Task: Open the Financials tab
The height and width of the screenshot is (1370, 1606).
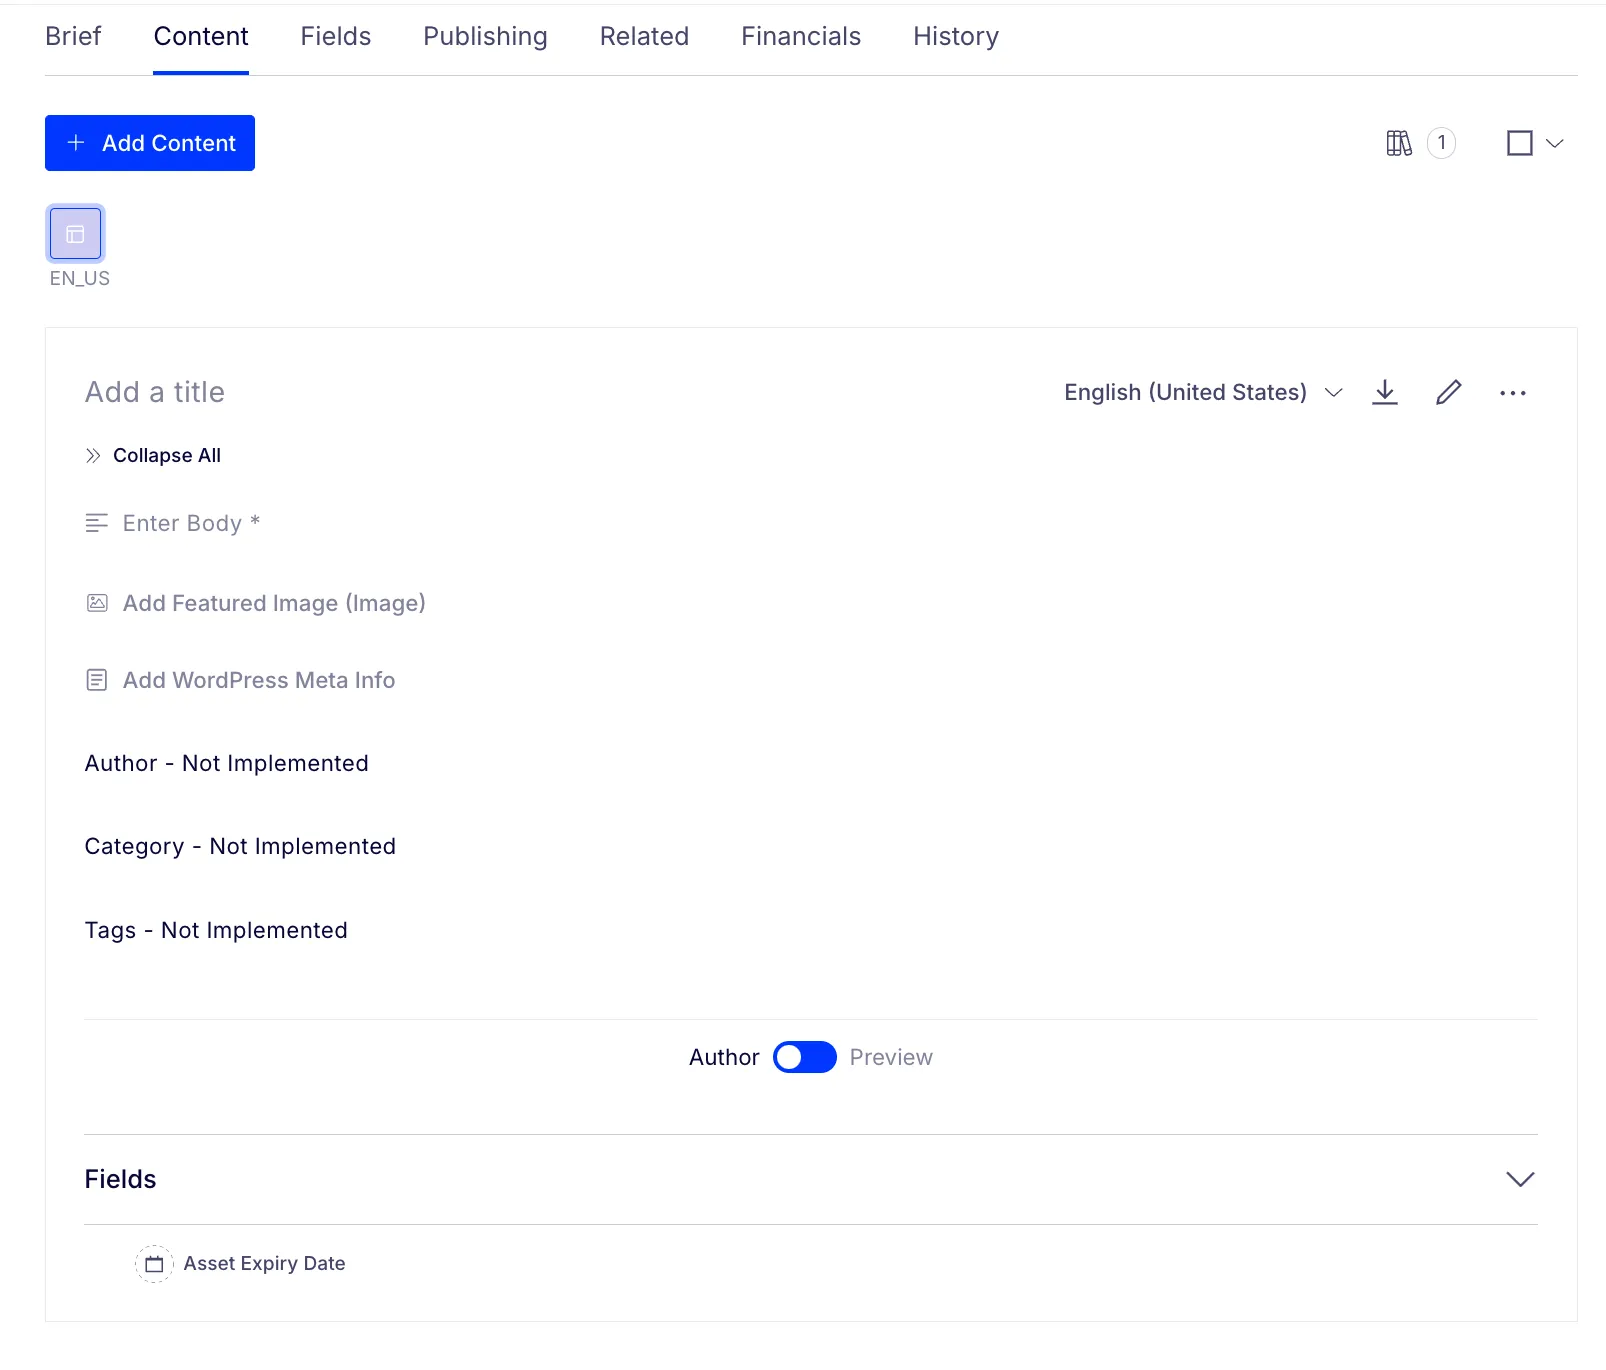Action: pyautogui.click(x=801, y=37)
